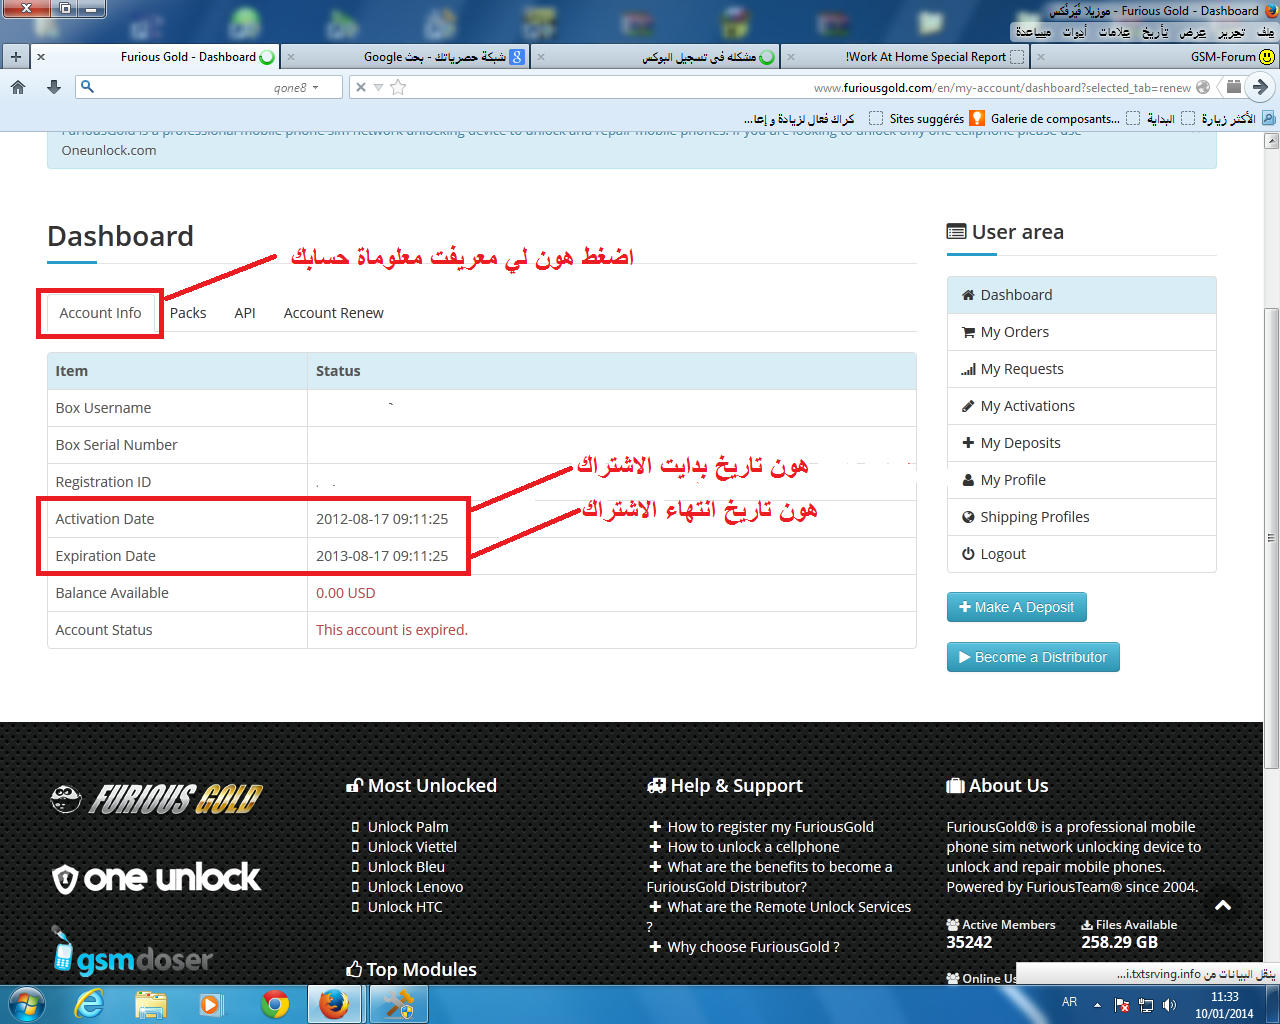This screenshot has width=1280, height=1024.
Task: Click the scroll-to-top arrow in footer
Action: pyautogui.click(x=1223, y=906)
